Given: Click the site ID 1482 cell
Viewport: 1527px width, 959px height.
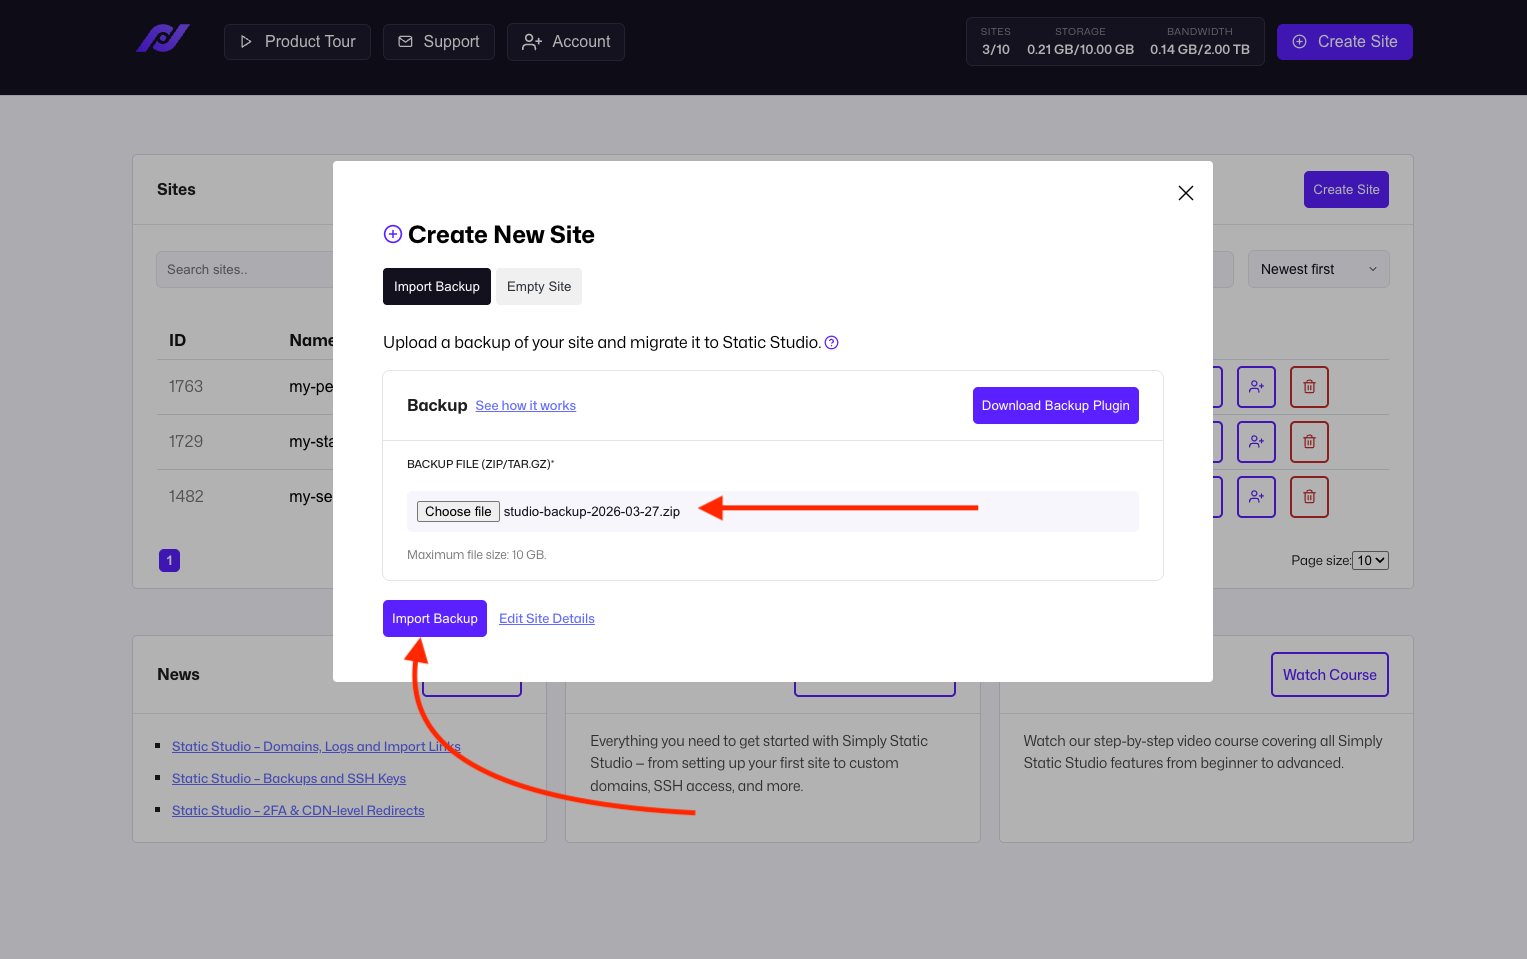Looking at the screenshot, I should click(186, 497).
